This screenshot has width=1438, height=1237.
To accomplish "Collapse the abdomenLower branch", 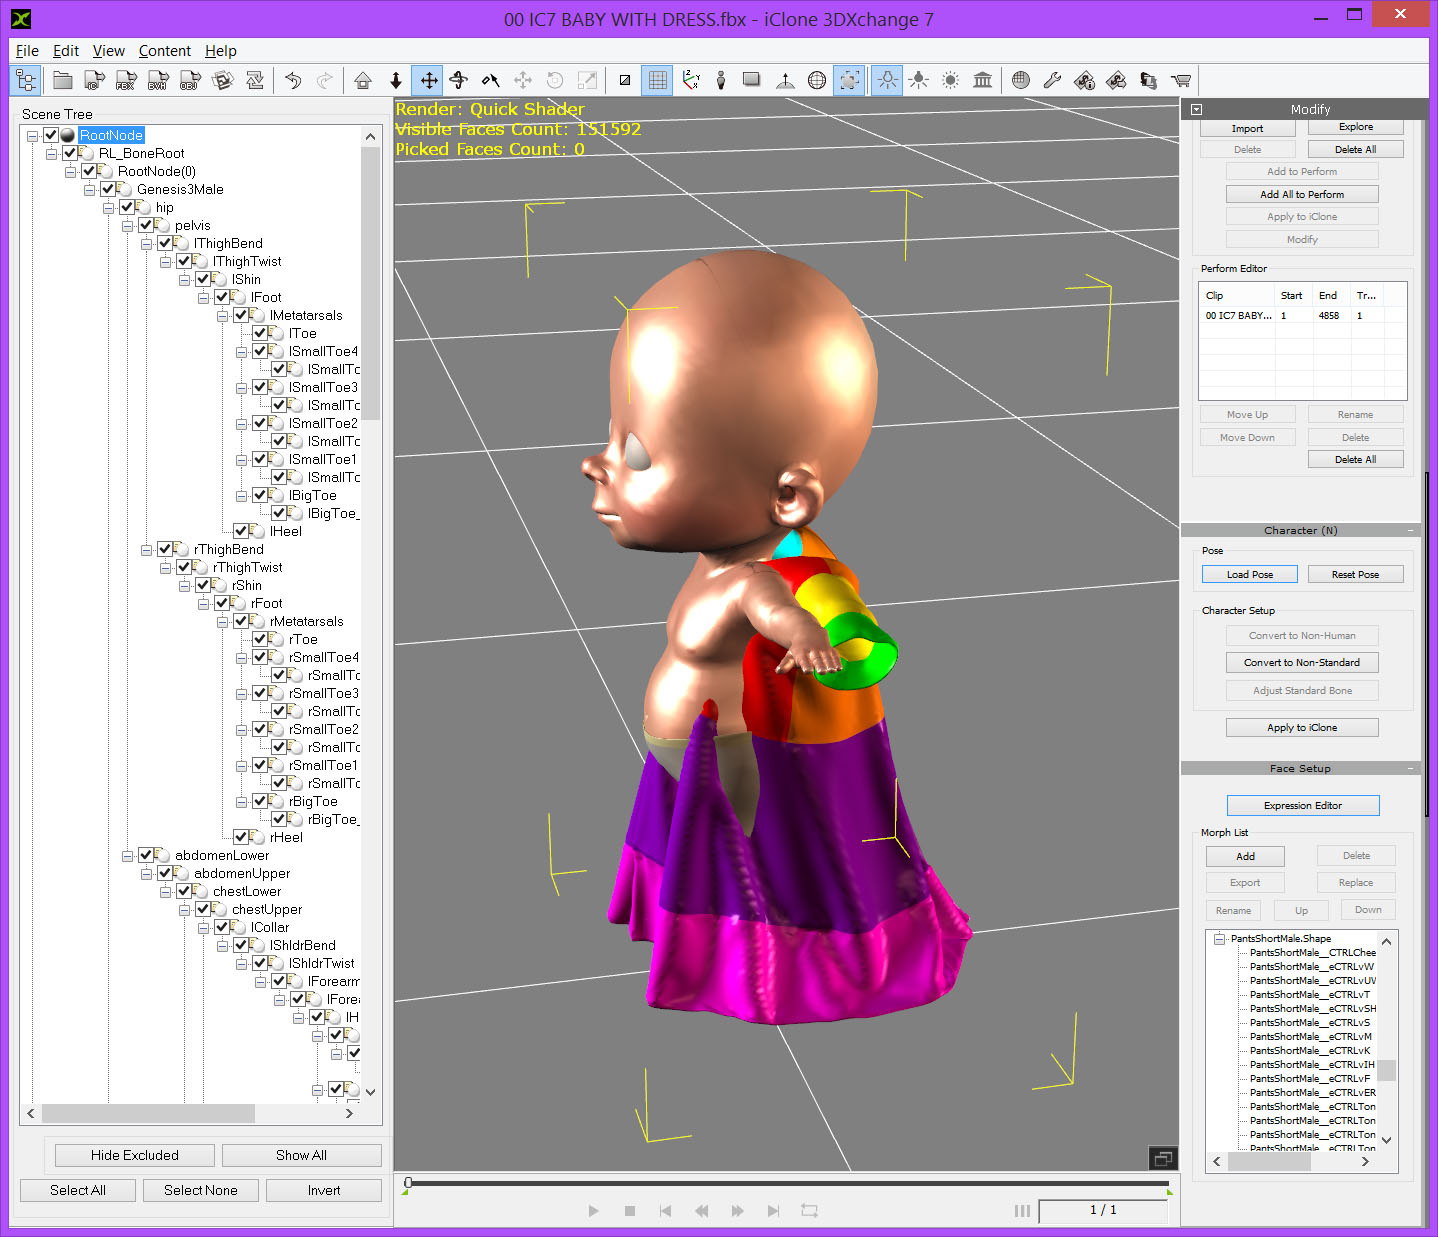I will coord(127,855).
